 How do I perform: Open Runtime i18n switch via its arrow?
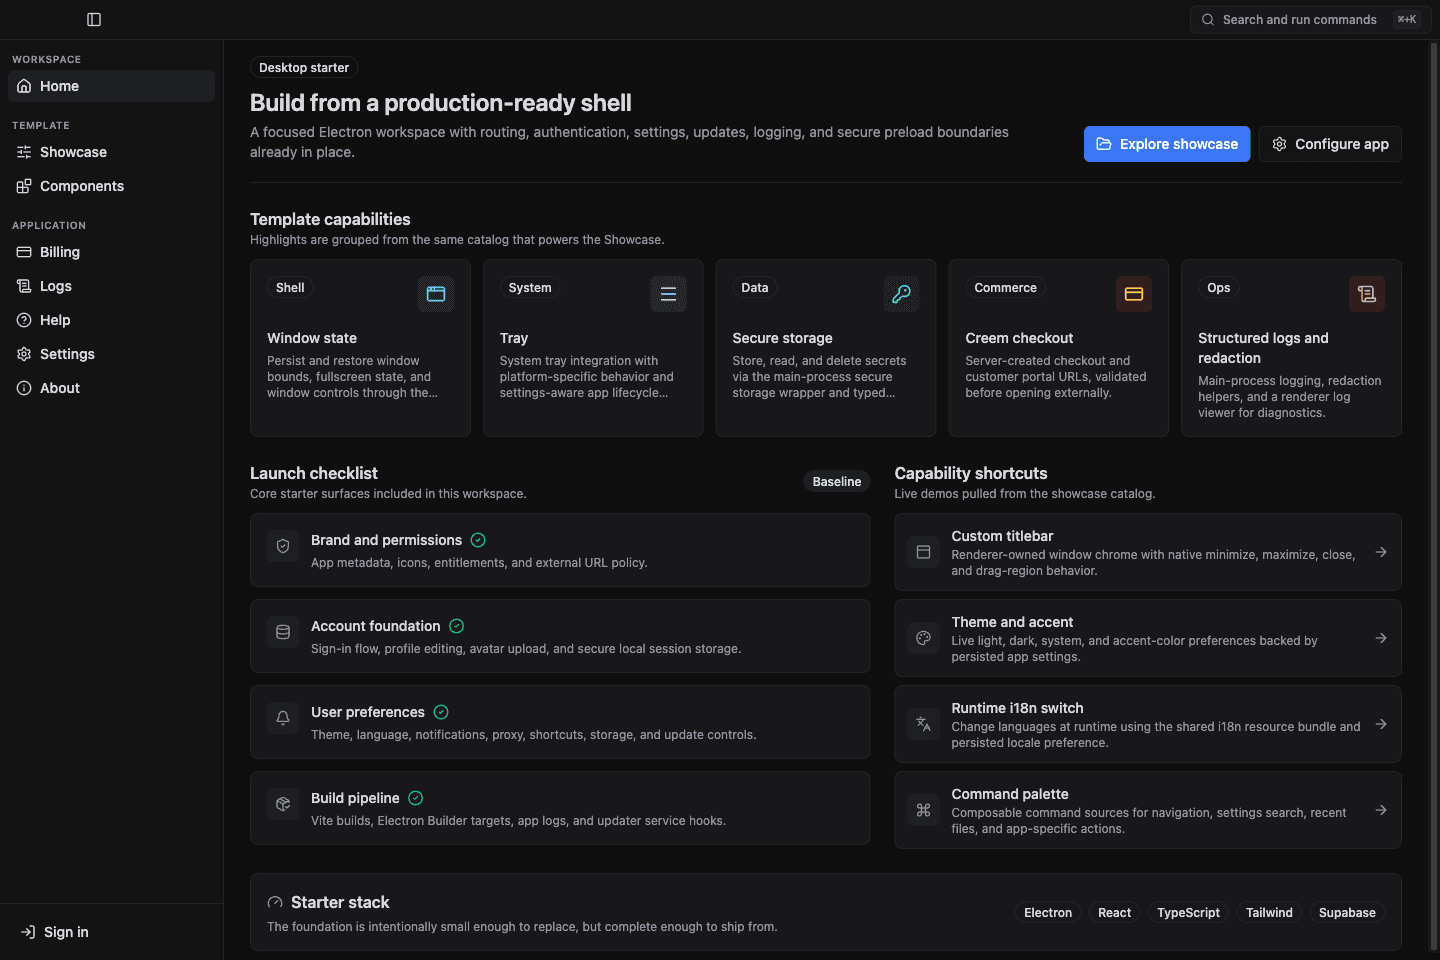(x=1381, y=724)
